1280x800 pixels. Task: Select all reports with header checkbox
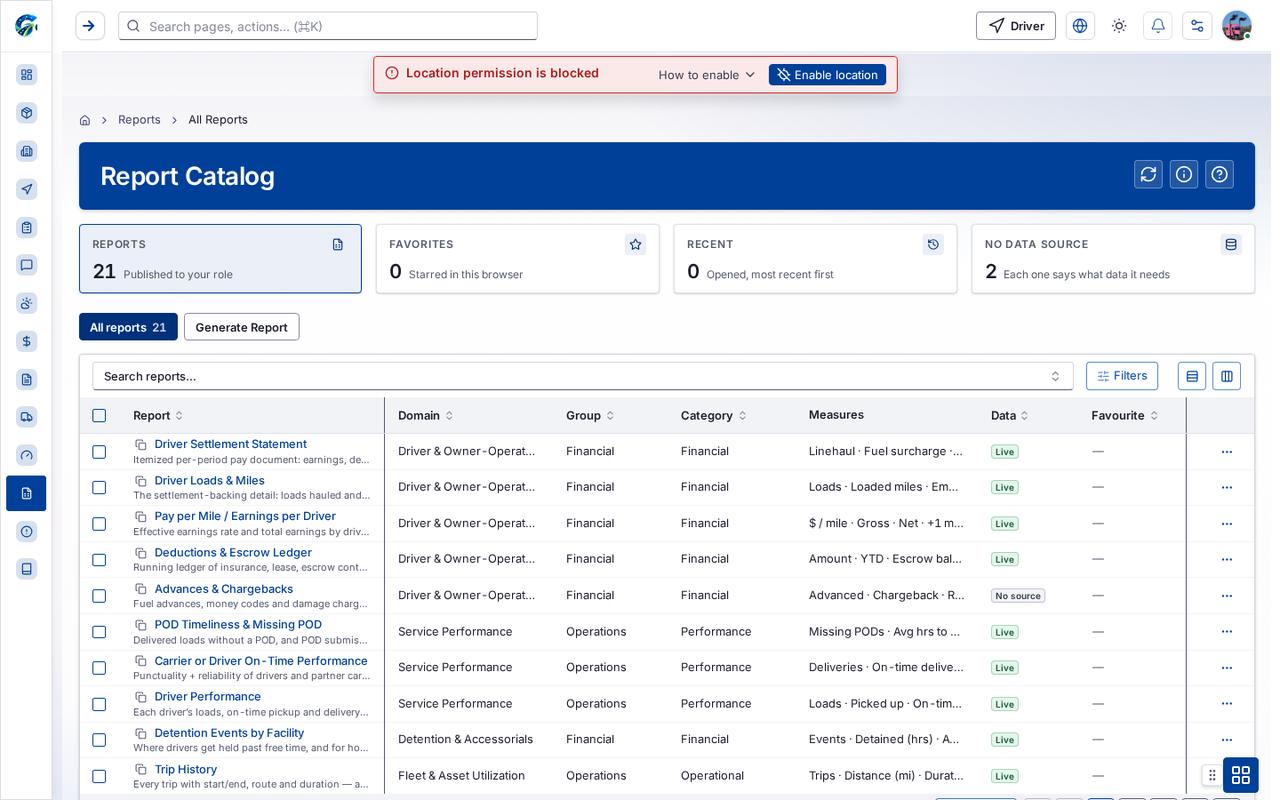(x=99, y=416)
